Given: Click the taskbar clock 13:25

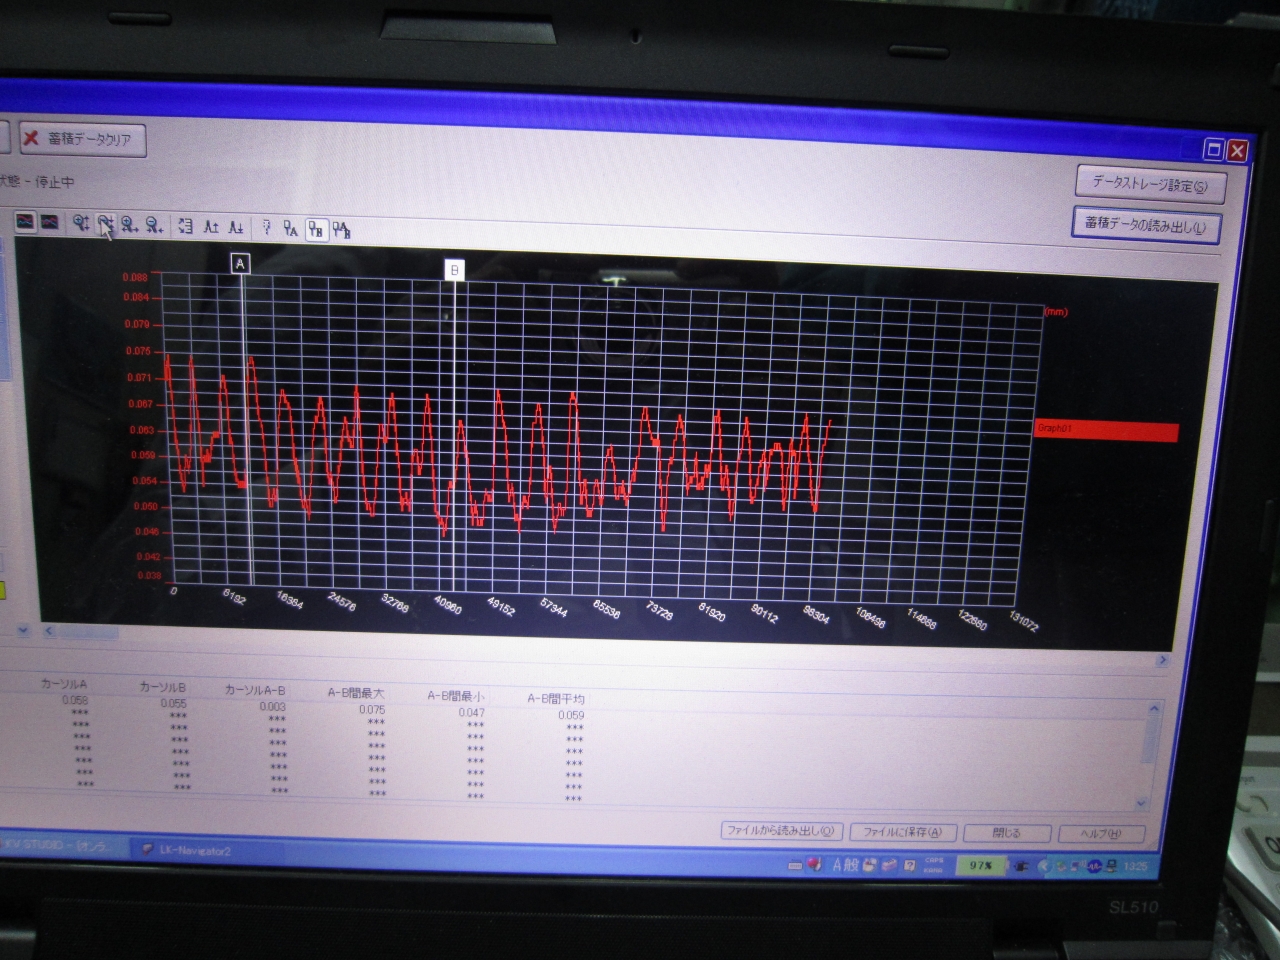Looking at the screenshot, I should [x=1135, y=867].
